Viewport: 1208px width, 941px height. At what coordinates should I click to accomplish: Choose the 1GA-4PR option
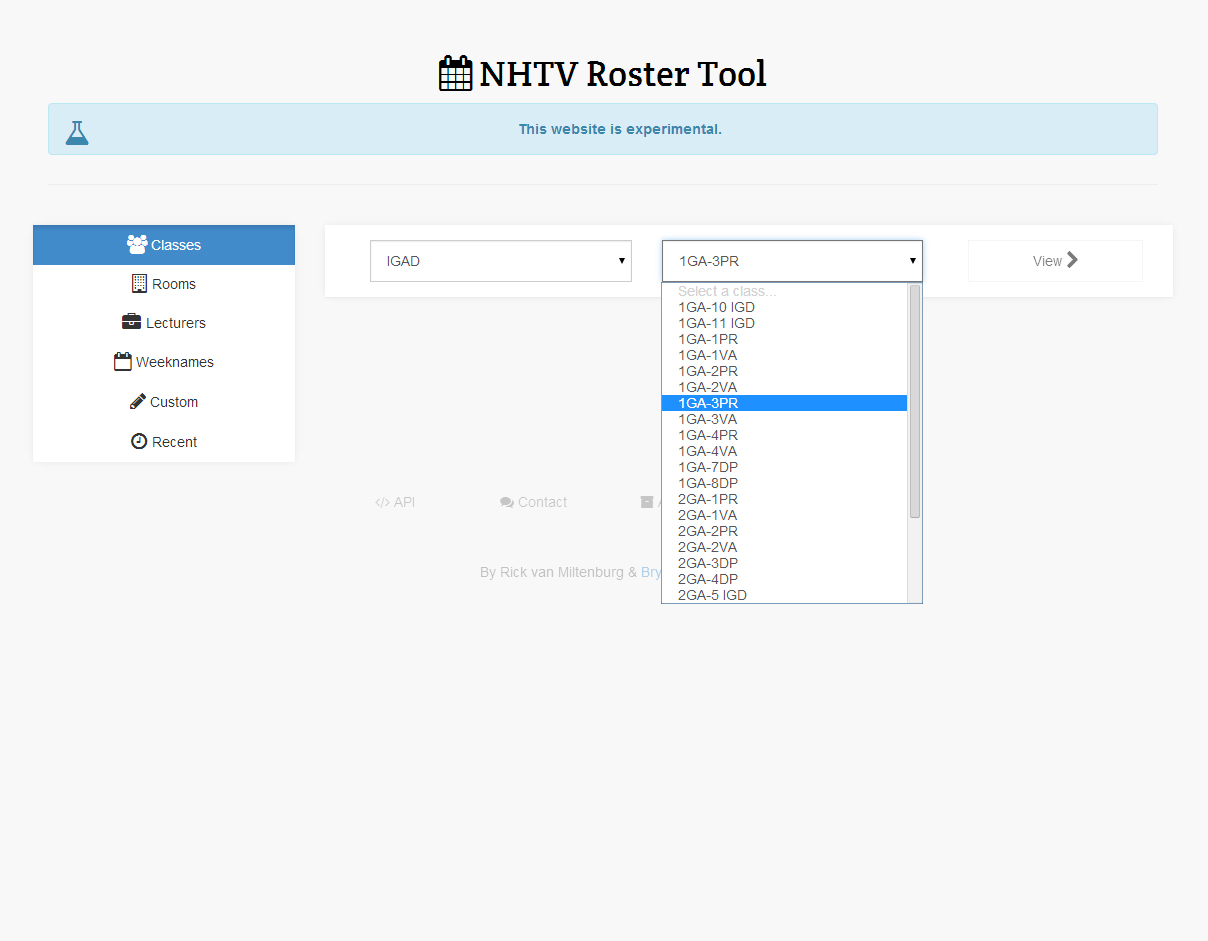coord(784,435)
